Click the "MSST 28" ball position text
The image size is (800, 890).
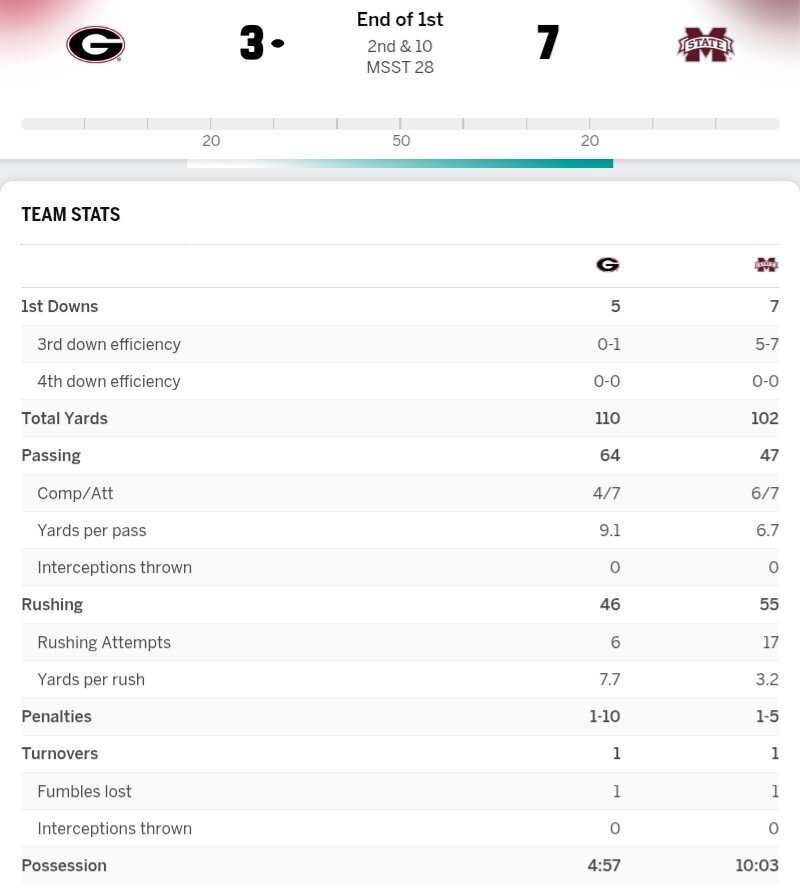[x=400, y=68]
